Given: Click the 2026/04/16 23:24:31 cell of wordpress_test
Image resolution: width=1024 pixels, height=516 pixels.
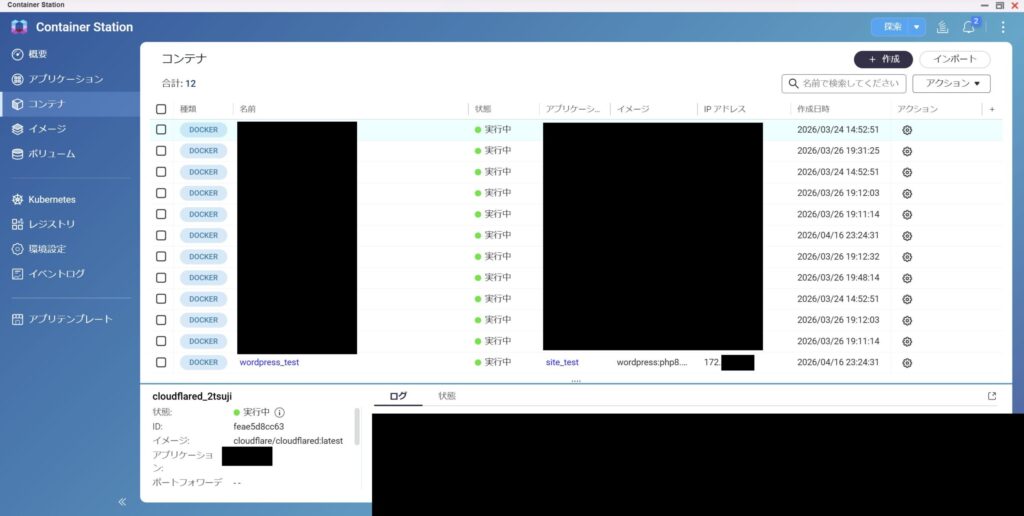Looking at the screenshot, I should [x=838, y=362].
